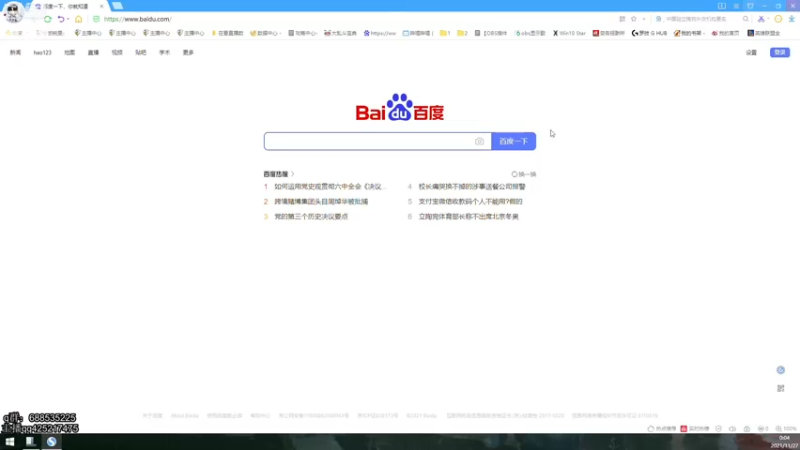Open hot search item number 3
800x450 pixels.
pos(311,216)
